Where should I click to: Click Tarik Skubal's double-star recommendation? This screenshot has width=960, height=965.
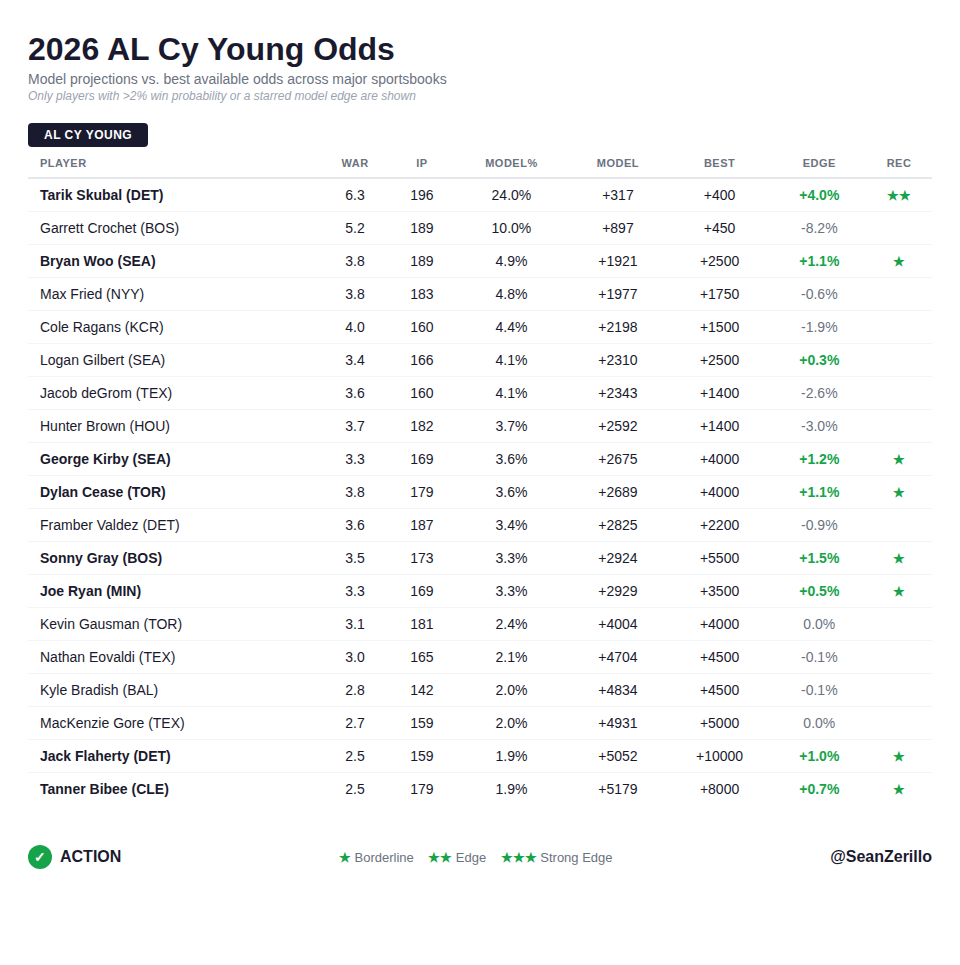(x=898, y=196)
